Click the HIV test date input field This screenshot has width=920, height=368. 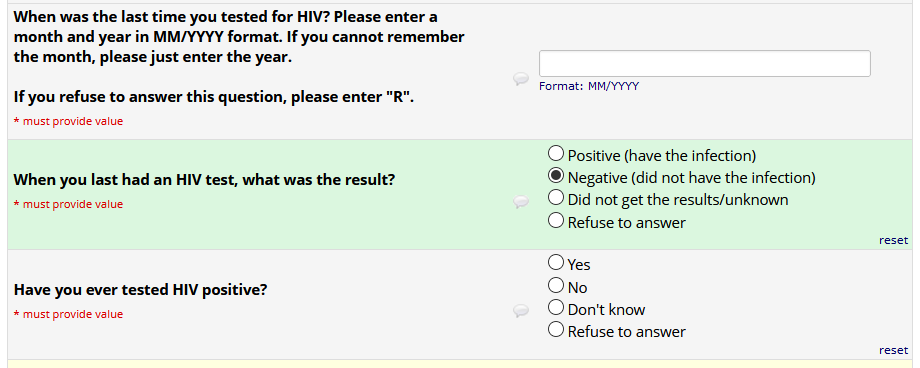pos(705,63)
